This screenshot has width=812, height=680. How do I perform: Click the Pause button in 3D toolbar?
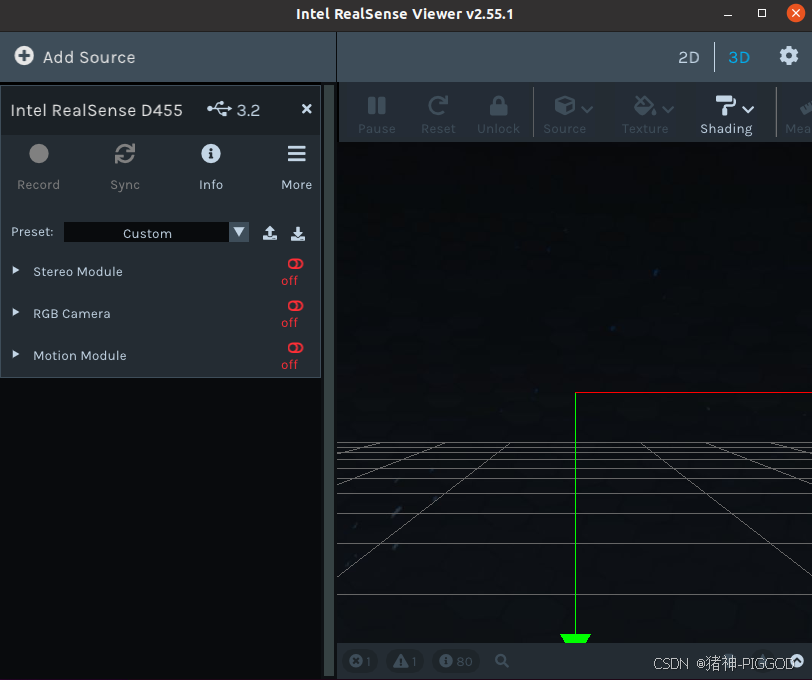pyautogui.click(x=376, y=115)
